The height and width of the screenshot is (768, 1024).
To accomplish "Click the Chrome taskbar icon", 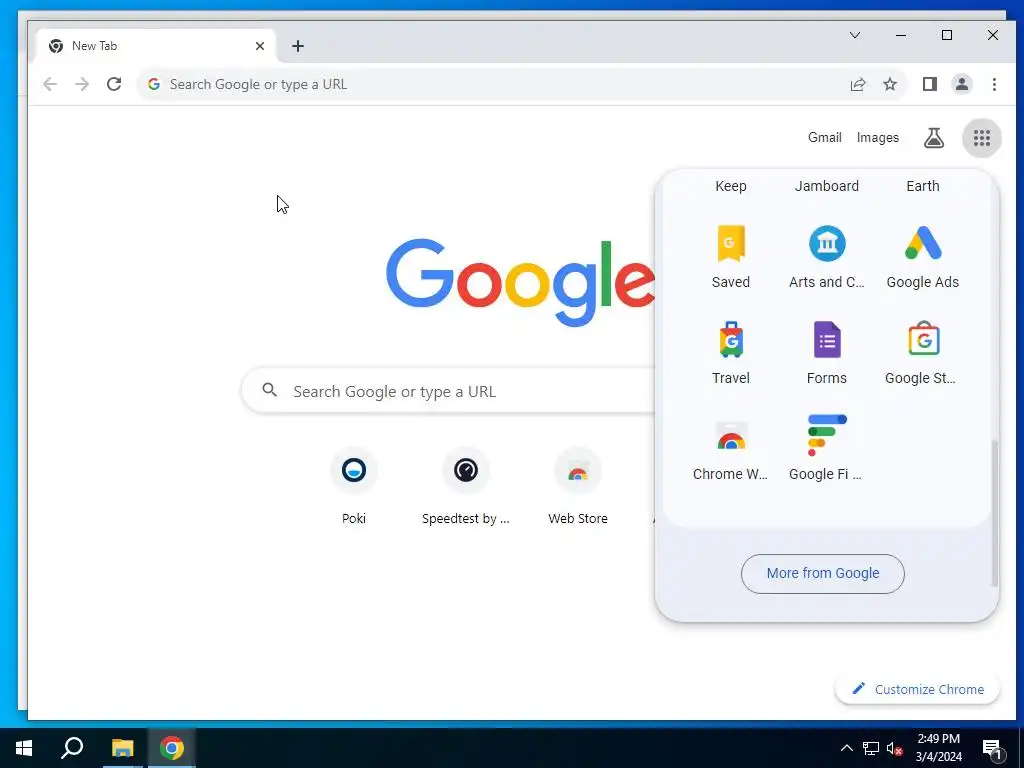I will pyautogui.click(x=172, y=748).
